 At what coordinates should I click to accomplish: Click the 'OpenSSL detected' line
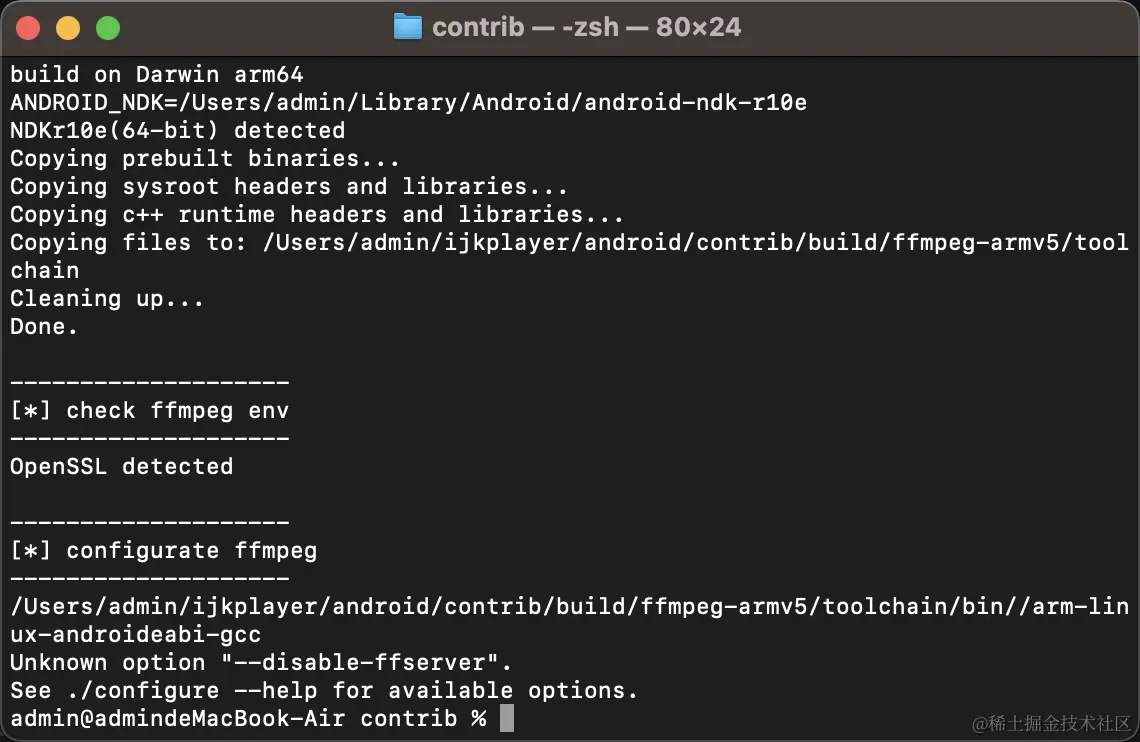(x=121, y=466)
